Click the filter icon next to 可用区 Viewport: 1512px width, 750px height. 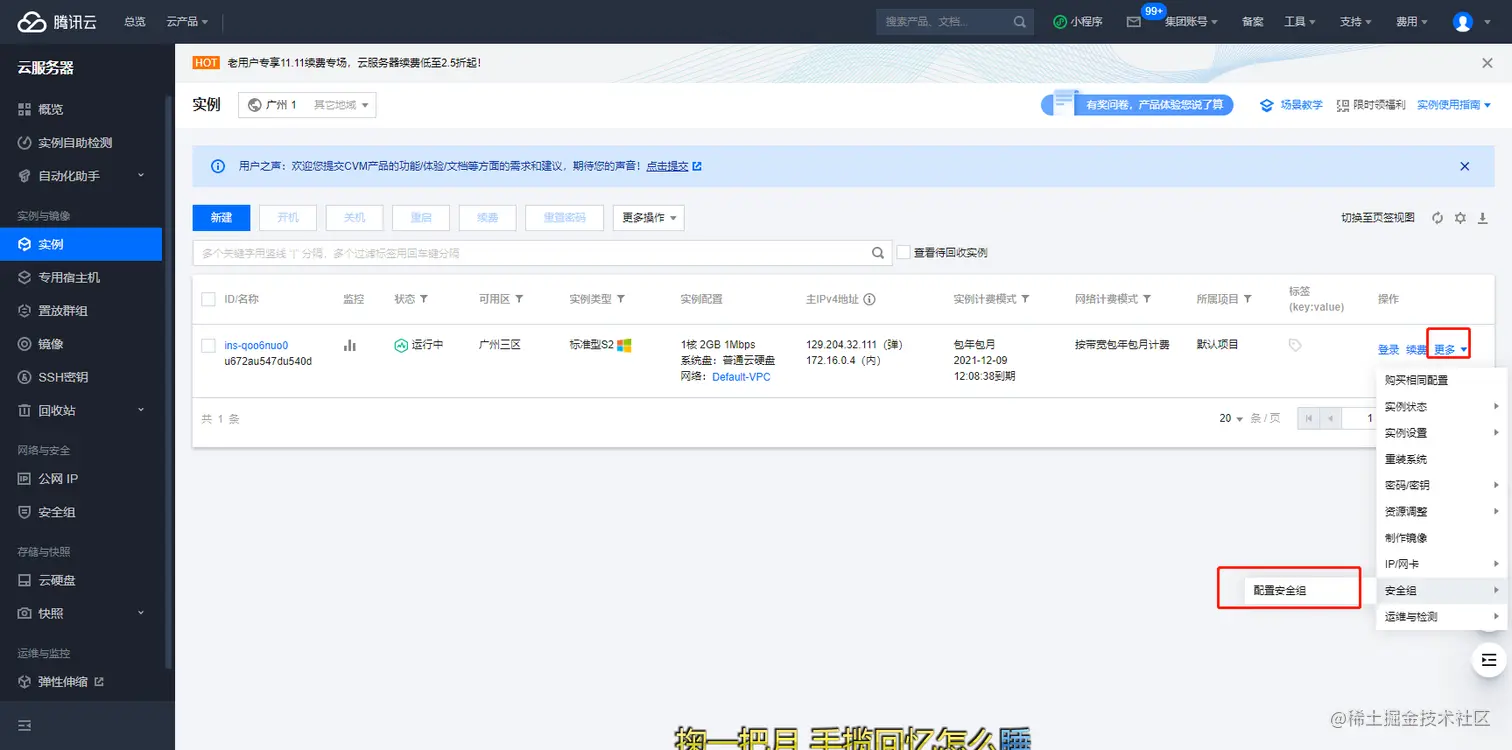coord(519,299)
